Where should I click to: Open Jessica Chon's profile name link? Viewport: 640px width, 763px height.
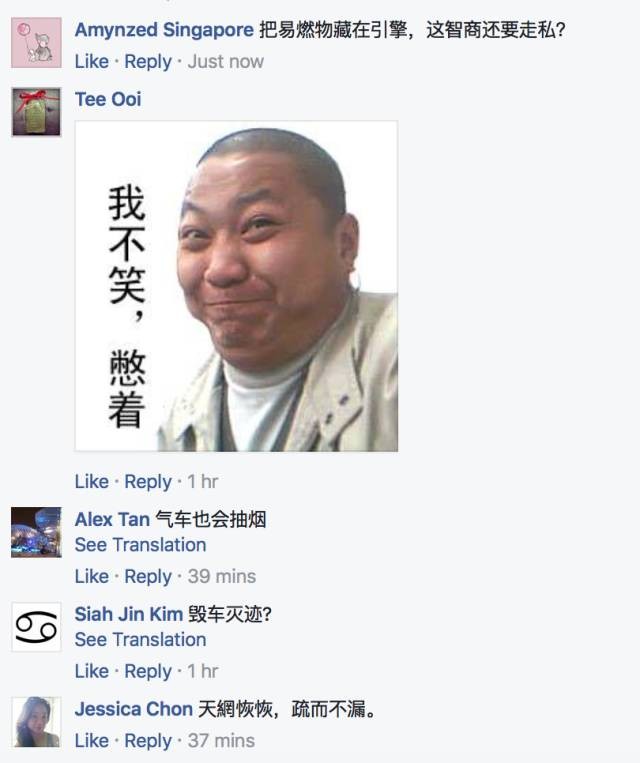134,709
